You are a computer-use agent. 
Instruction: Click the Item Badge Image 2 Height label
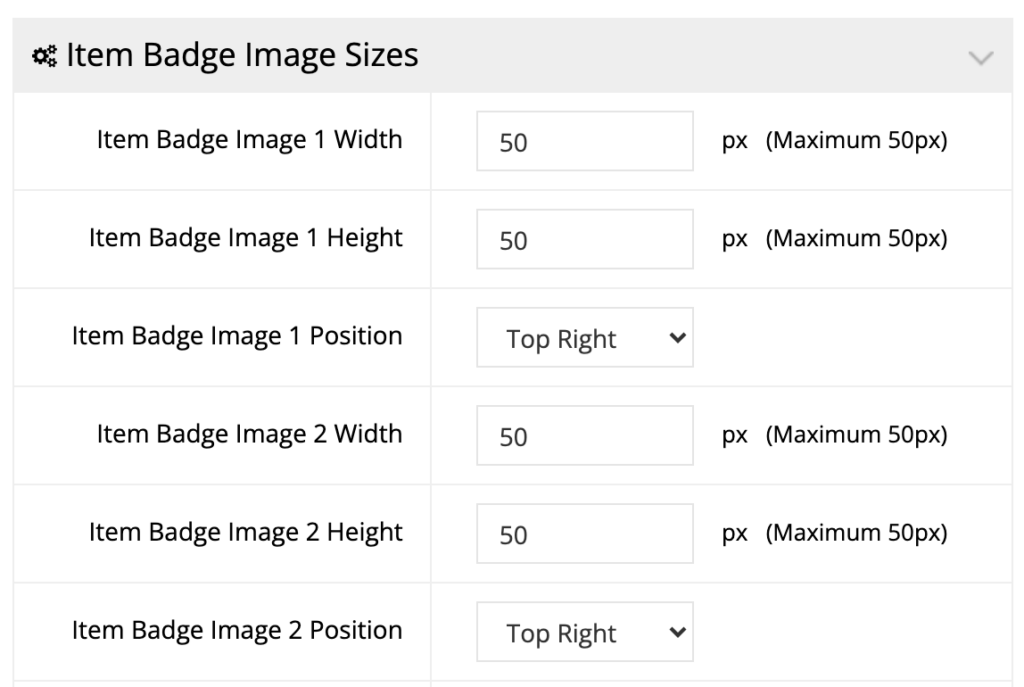coord(246,532)
